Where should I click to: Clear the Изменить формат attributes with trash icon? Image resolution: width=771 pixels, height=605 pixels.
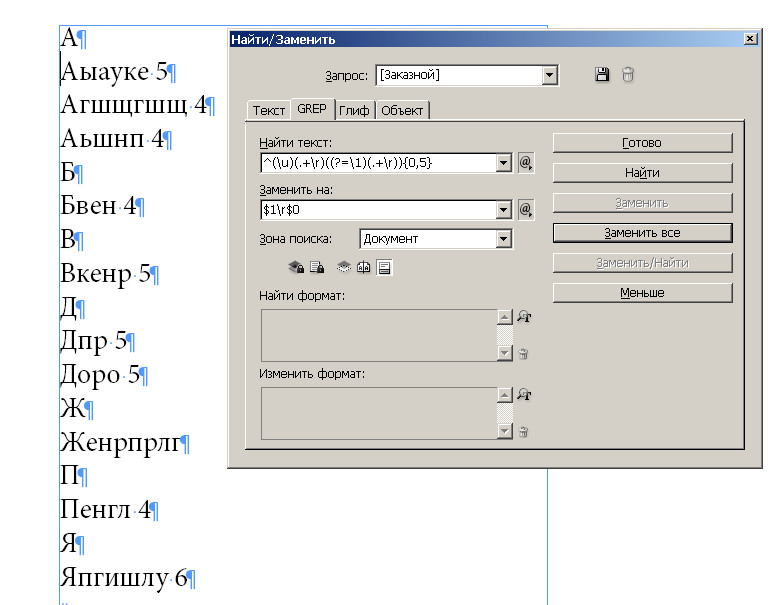pyautogui.click(x=523, y=431)
